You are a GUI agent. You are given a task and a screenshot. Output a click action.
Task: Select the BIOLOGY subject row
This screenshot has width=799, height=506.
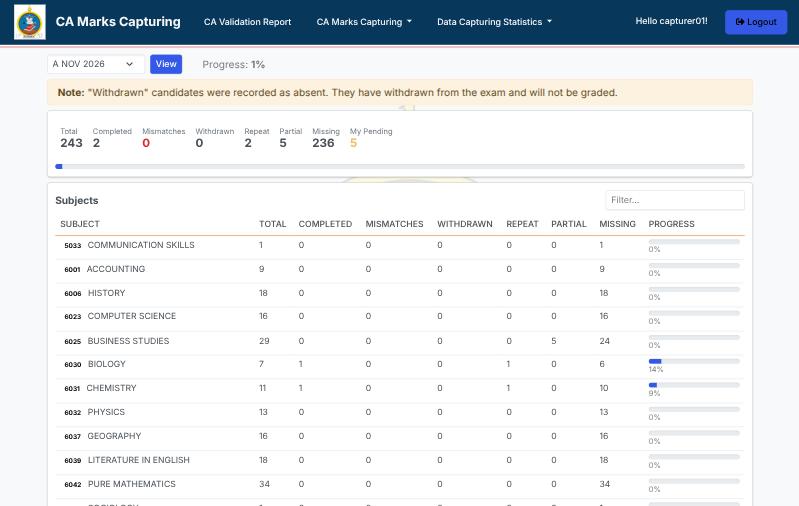tap(400, 366)
